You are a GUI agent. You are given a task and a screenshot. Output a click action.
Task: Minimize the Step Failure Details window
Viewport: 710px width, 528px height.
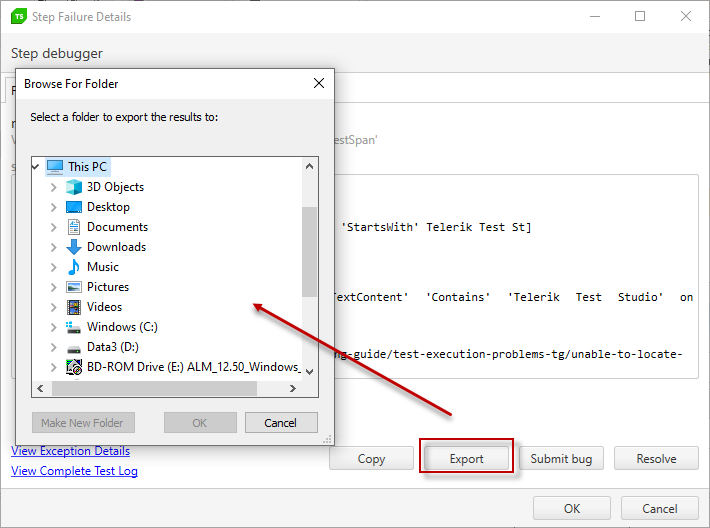click(x=595, y=16)
